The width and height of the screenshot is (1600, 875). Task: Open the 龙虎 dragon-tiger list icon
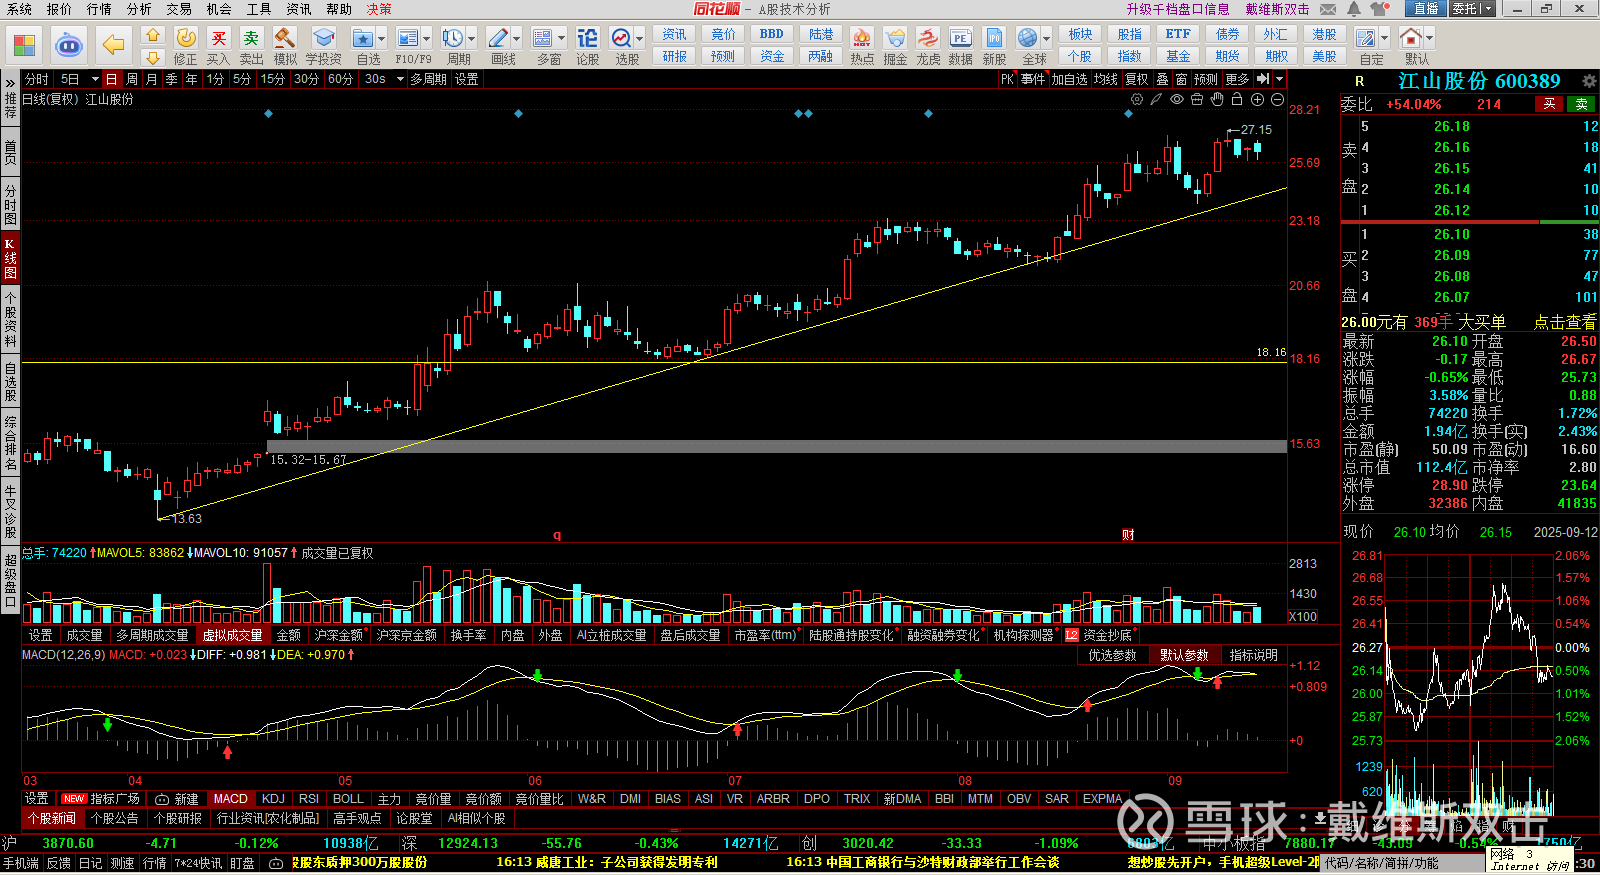pyautogui.click(x=928, y=40)
